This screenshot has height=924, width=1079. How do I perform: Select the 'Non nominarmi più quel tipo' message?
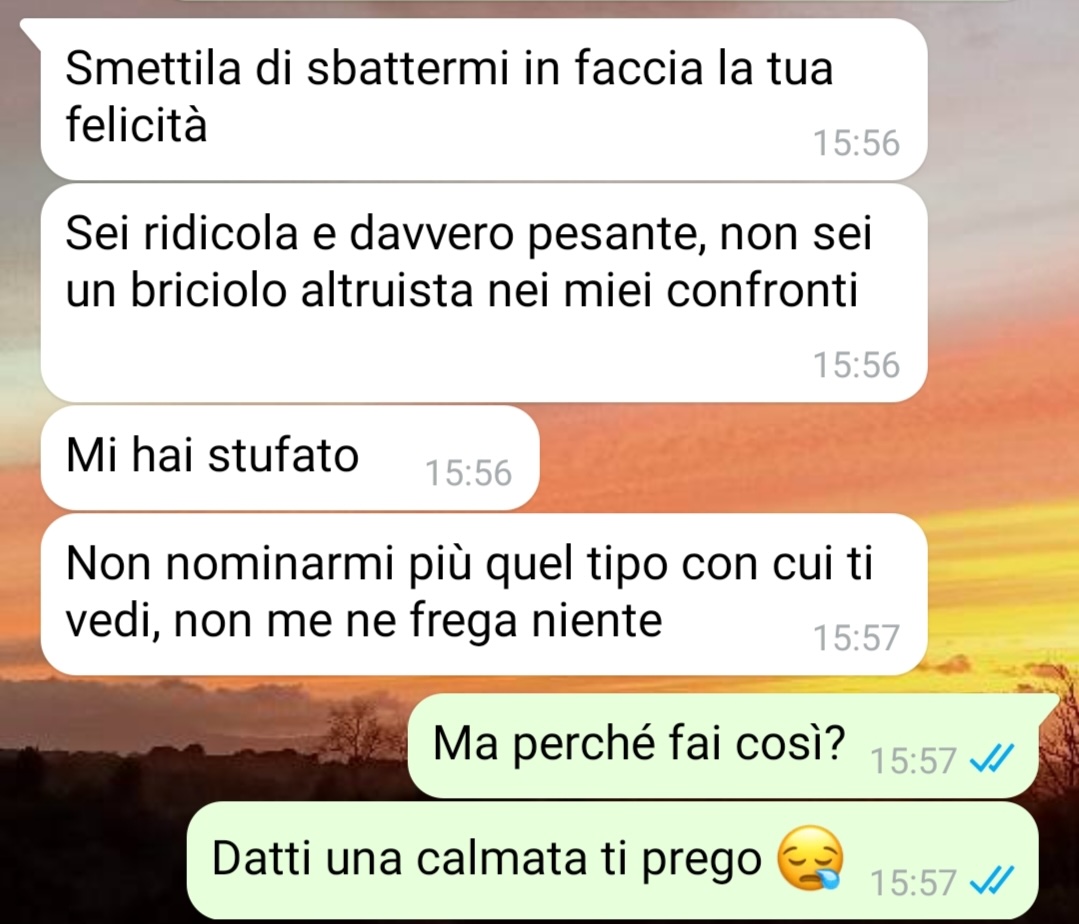[484, 594]
